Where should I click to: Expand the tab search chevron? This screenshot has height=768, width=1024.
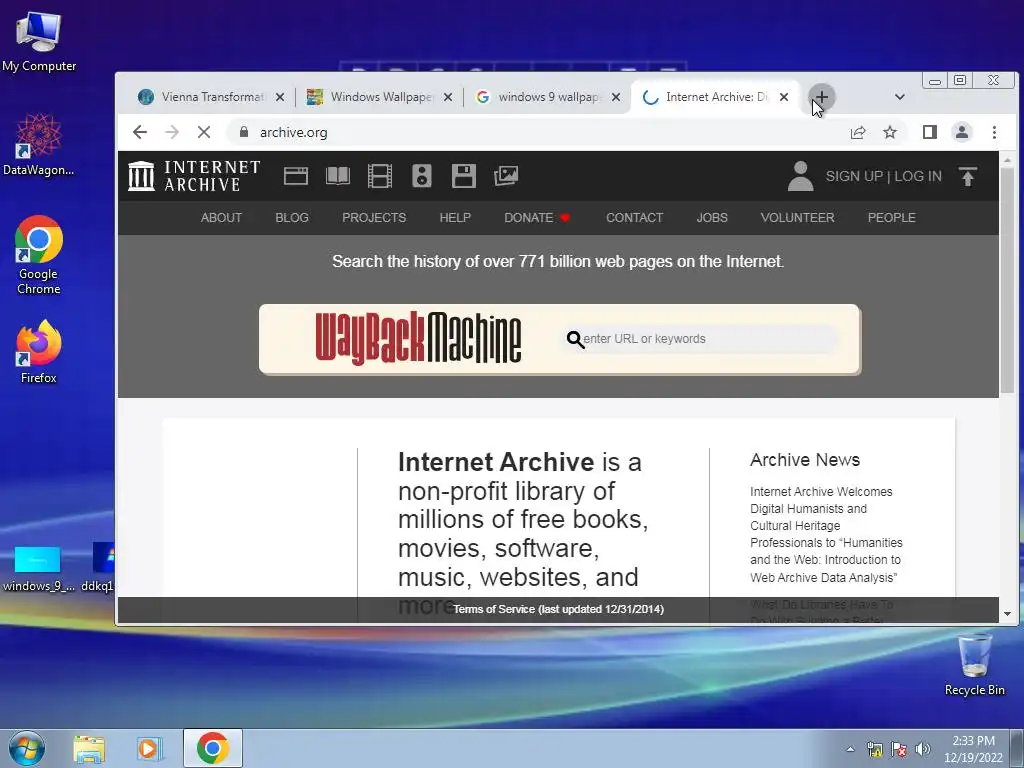point(899,97)
